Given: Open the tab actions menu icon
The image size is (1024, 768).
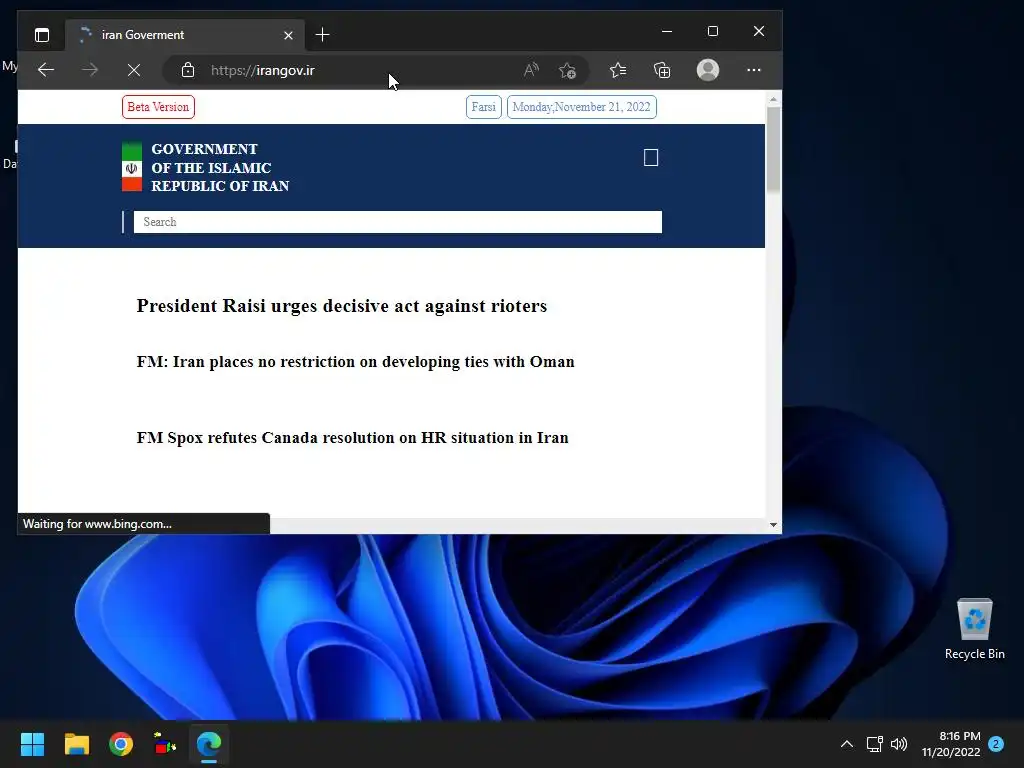Looking at the screenshot, I should pyautogui.click(x=42, y=35).
